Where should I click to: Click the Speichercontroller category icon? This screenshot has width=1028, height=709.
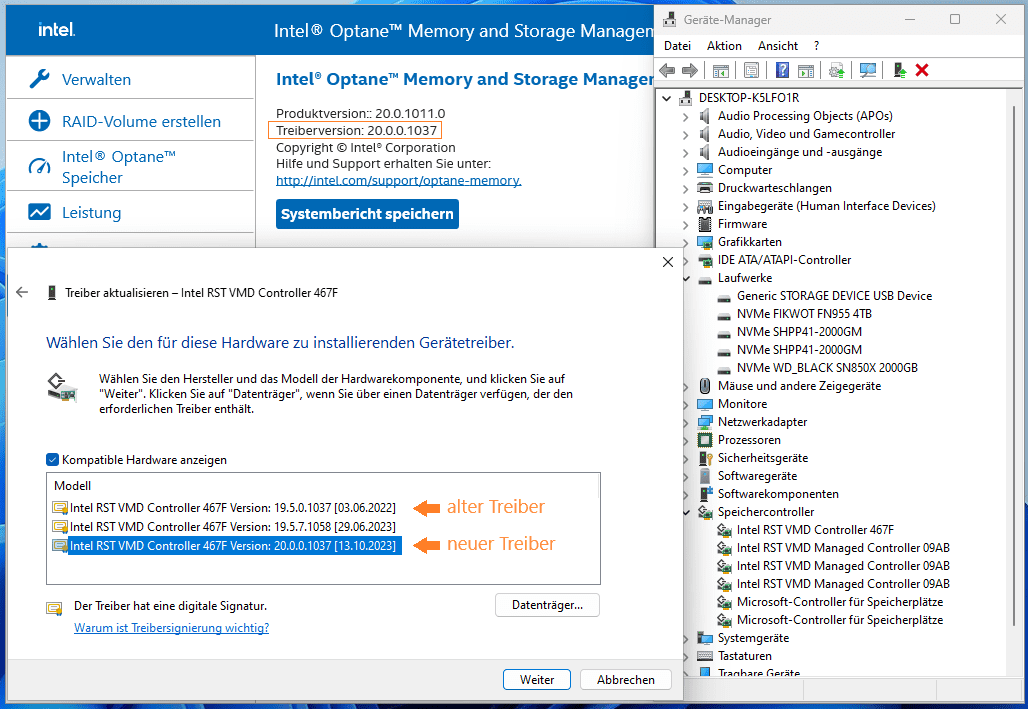(x=705, y=512)
